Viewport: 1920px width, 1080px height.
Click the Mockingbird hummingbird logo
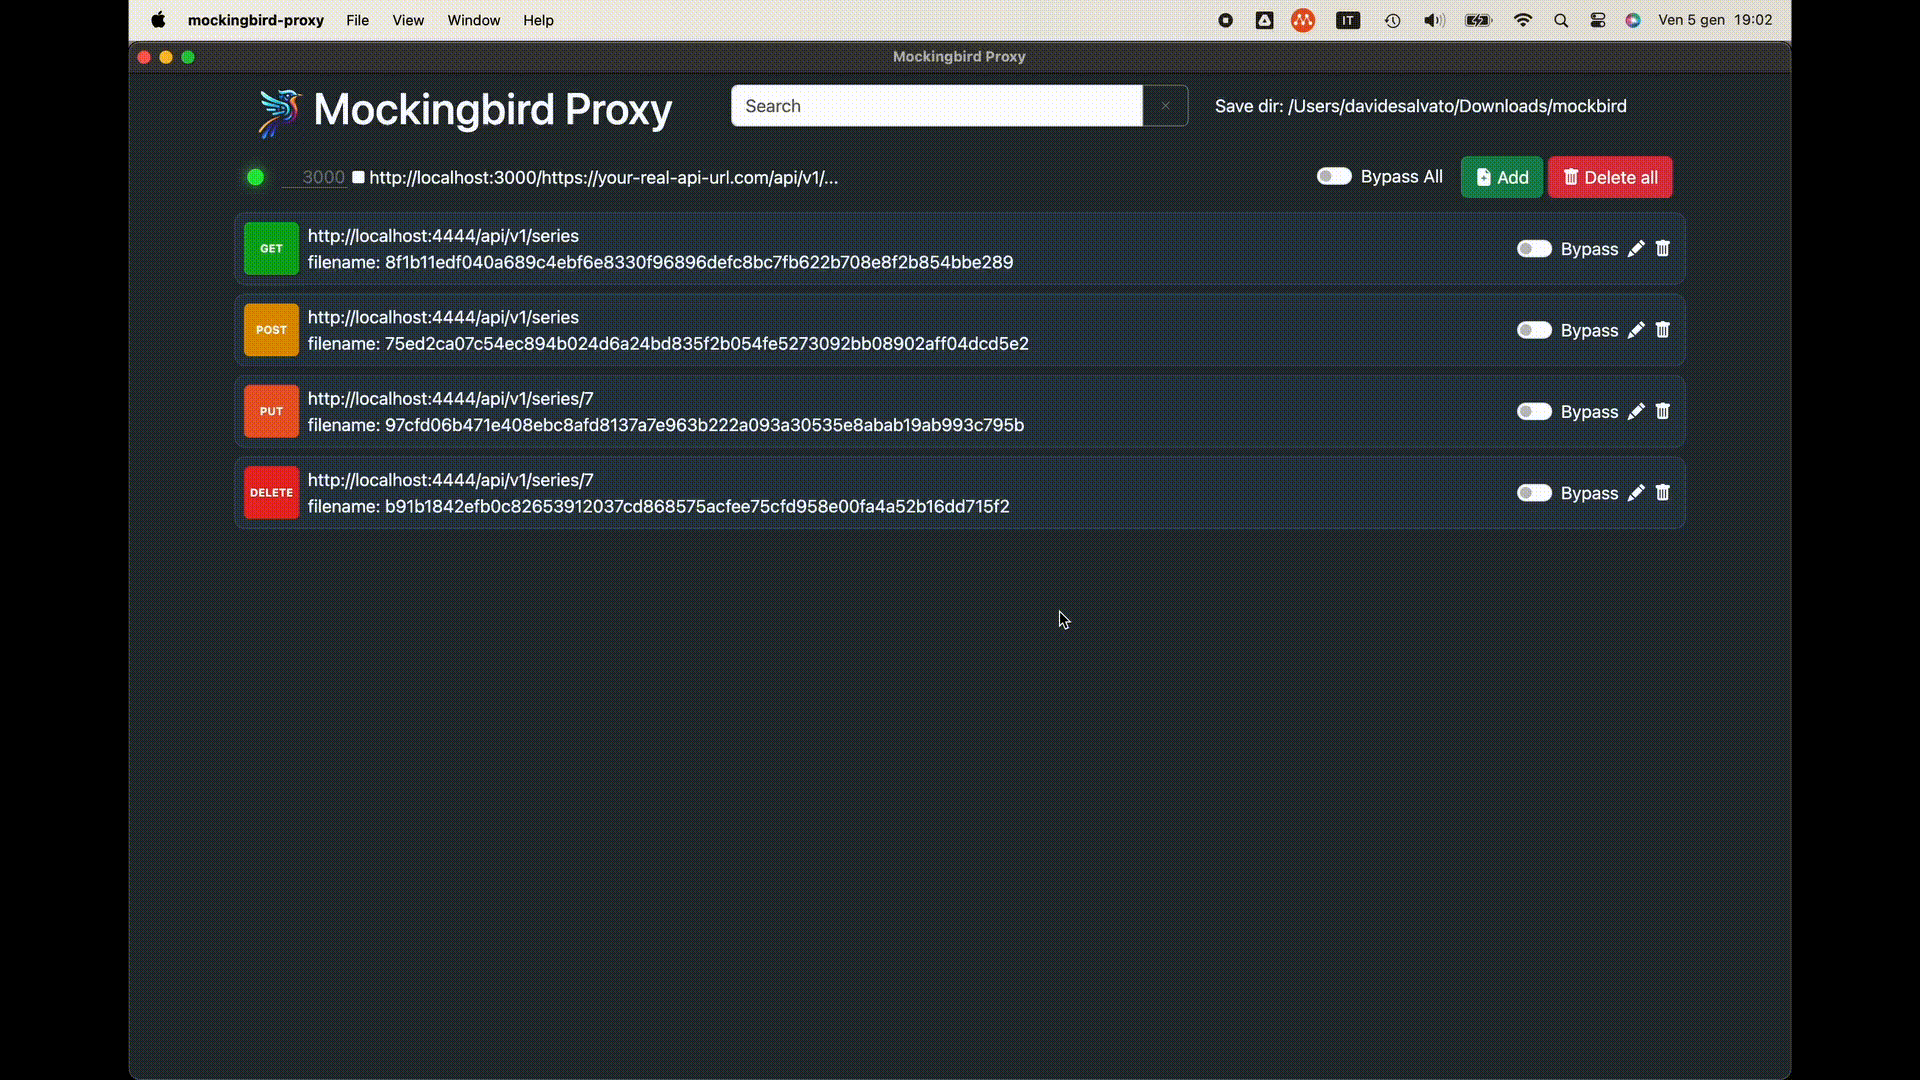tap(280, 111)
